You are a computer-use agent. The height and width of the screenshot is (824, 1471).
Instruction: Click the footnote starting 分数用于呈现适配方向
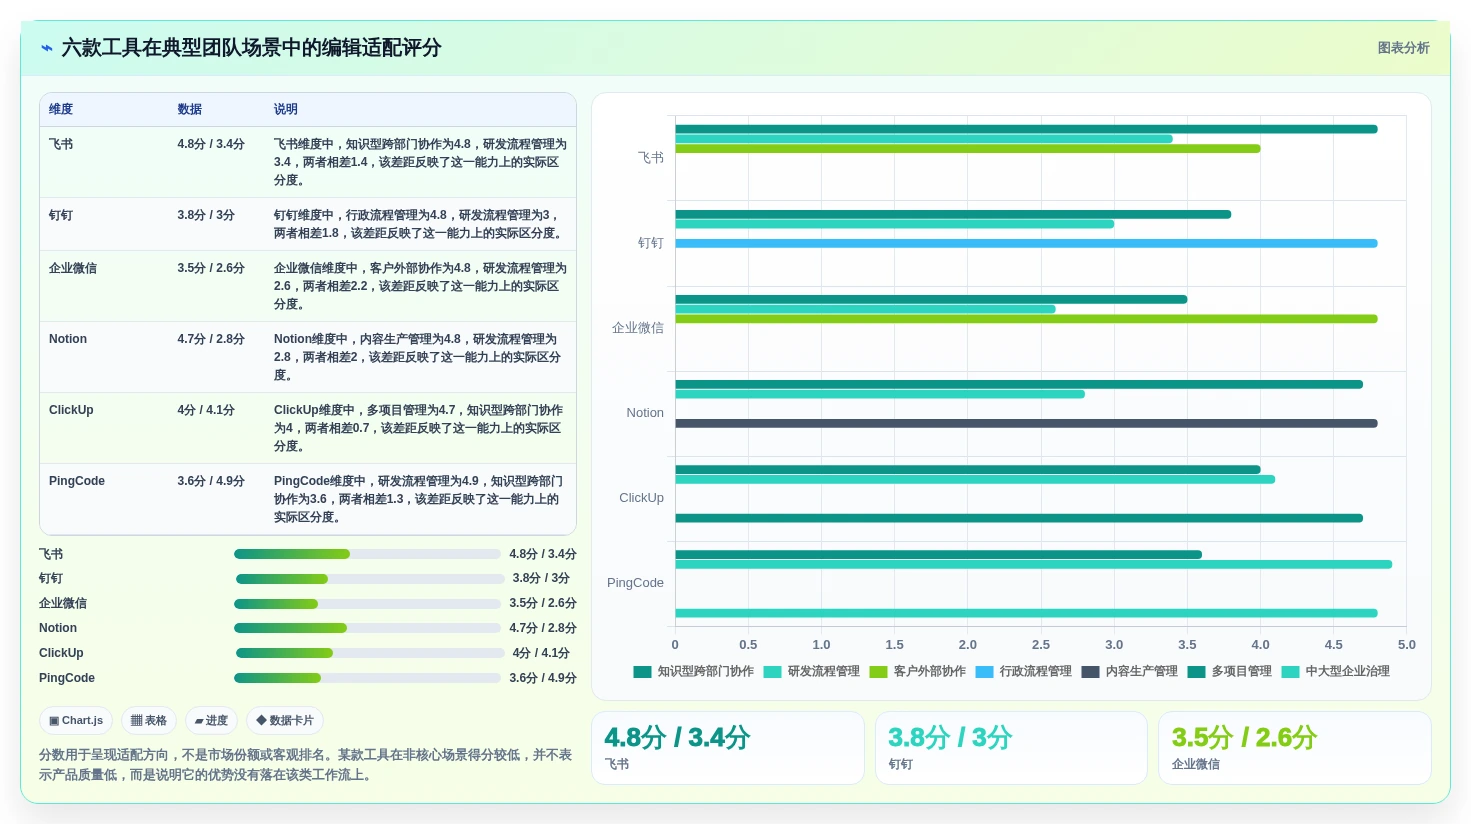click(x=306, y=765)
